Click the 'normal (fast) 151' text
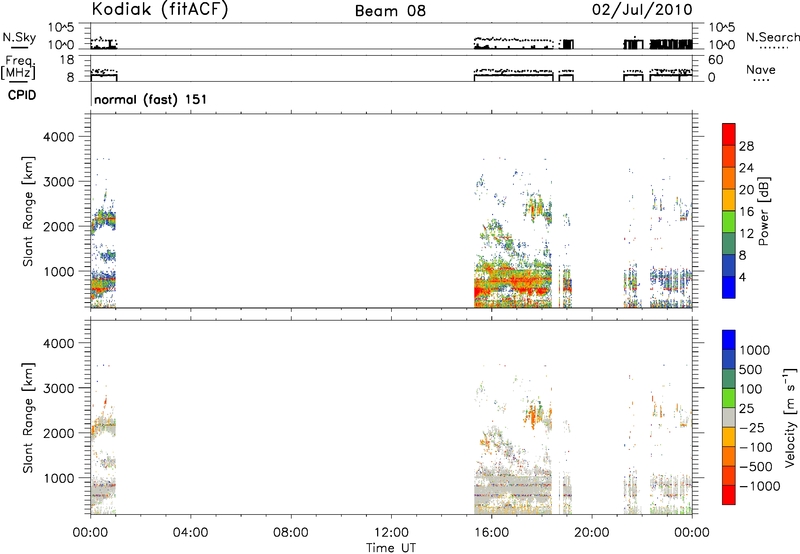Screen dimensions: 800x554 click(x=151, y=99)
